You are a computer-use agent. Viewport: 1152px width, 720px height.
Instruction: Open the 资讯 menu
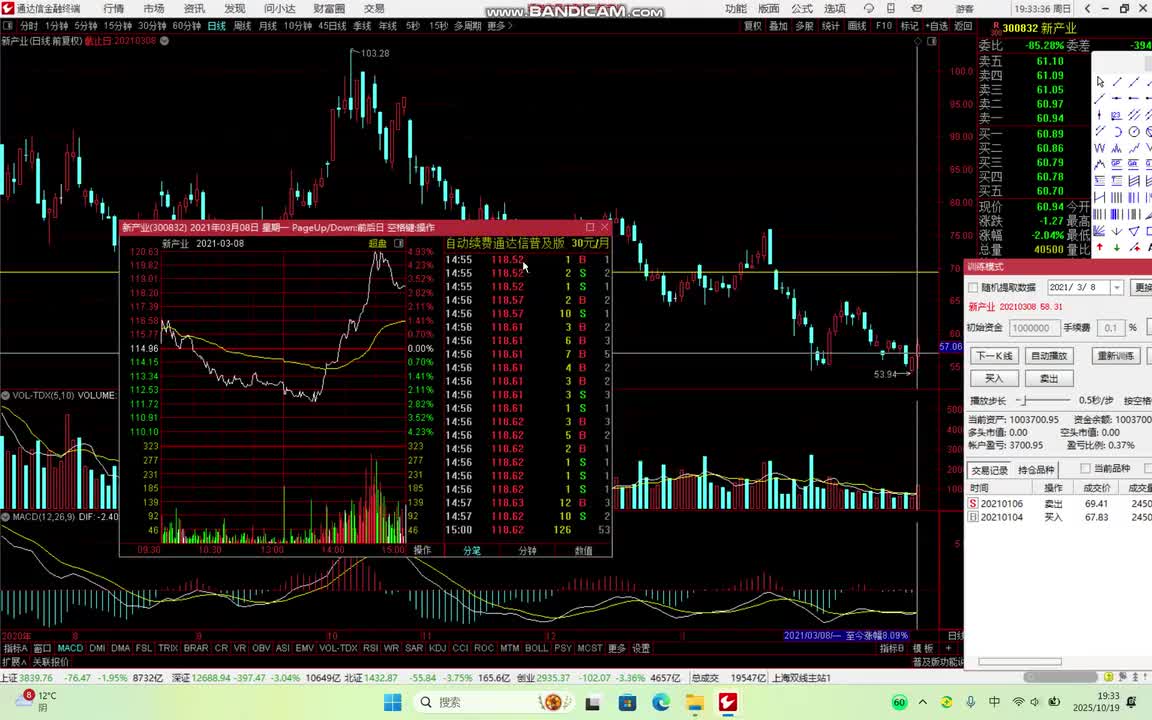(x=195, y=9)
